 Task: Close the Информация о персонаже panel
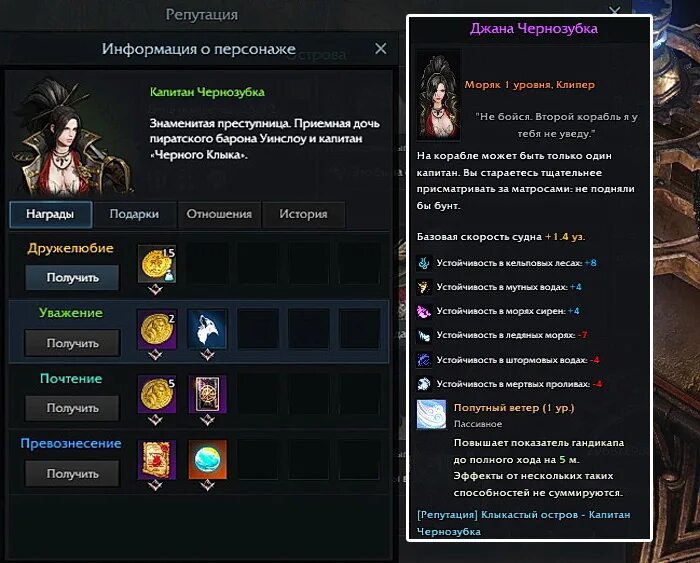point(381,48)
